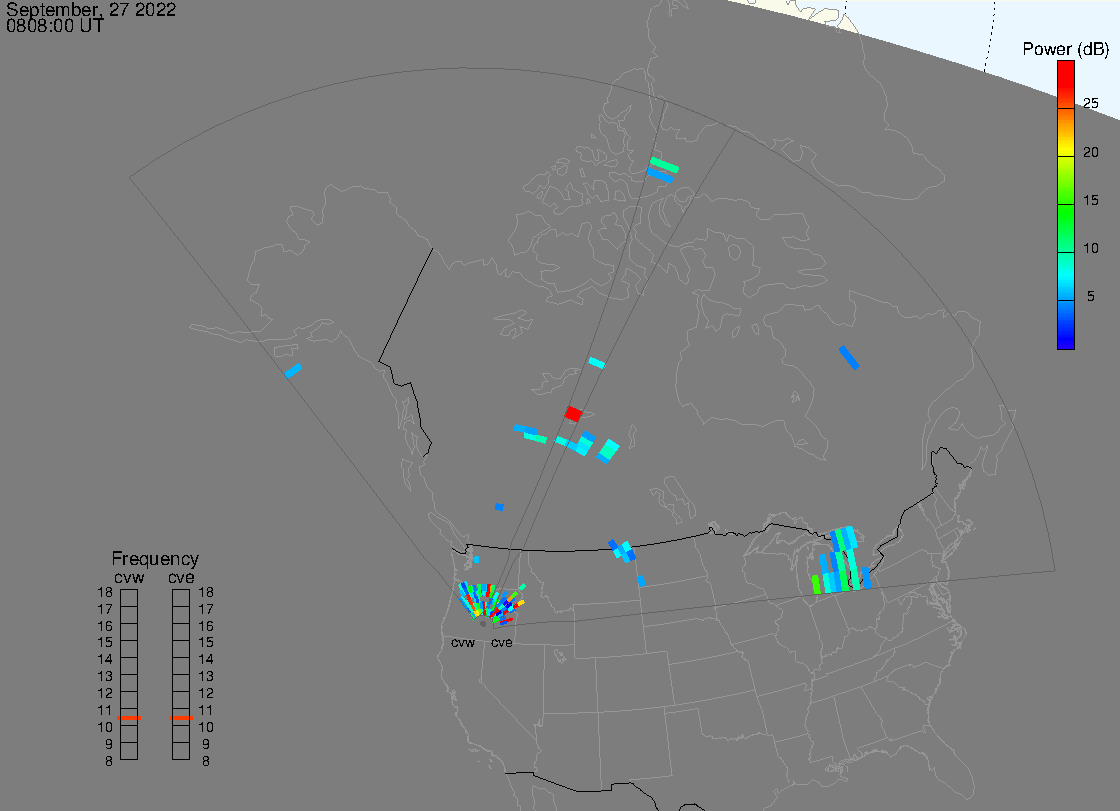Click the "Power (dB)" legend title
1120x811 pixels.
1066,49
